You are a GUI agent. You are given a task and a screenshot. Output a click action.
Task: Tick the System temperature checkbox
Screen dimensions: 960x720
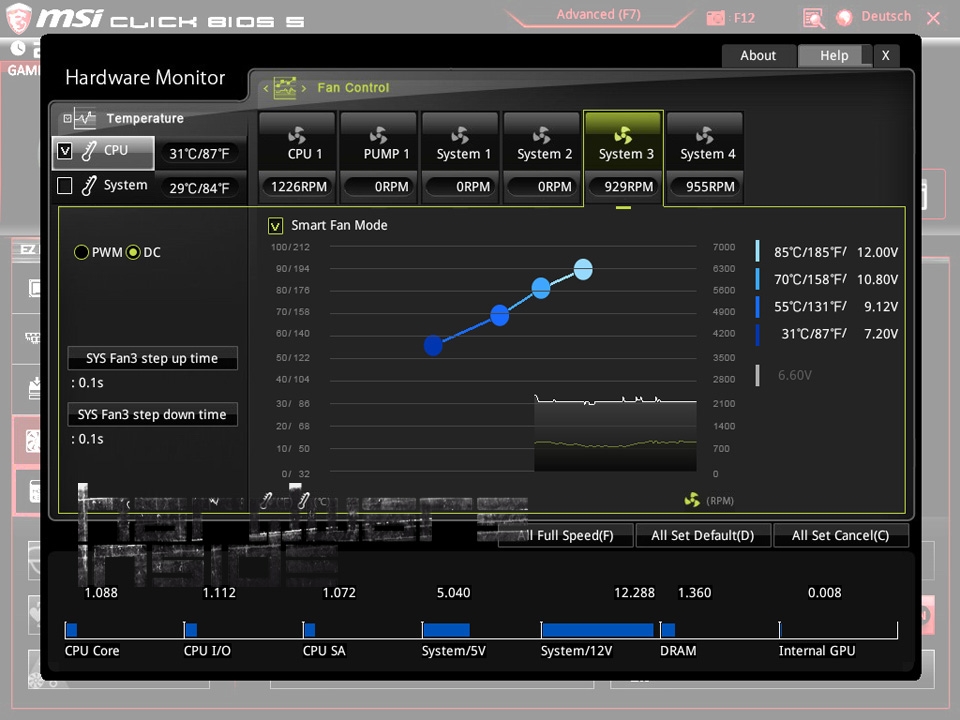64,186
